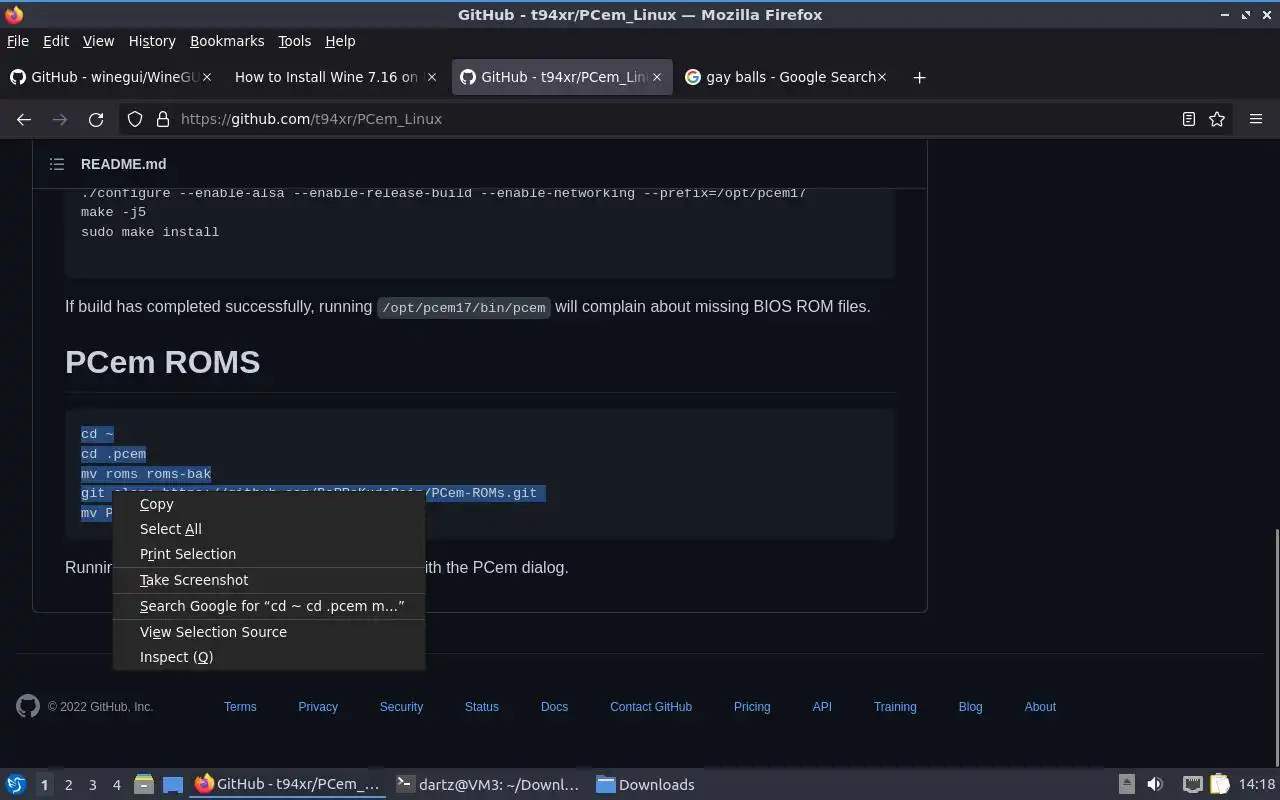Image resolution: width=1280 pixels, height=800 pixels.
Task: Click the Firefox GitHub taskbar entry
Action: tap(288, 785)
